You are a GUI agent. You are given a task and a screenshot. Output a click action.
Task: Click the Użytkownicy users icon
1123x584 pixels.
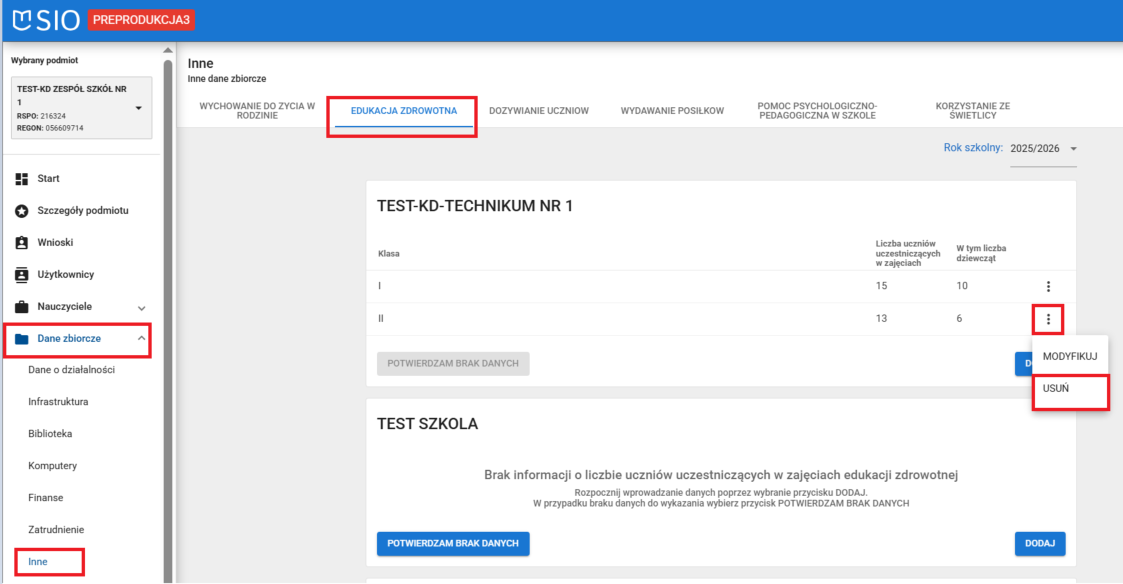click(x=21, y=275)
